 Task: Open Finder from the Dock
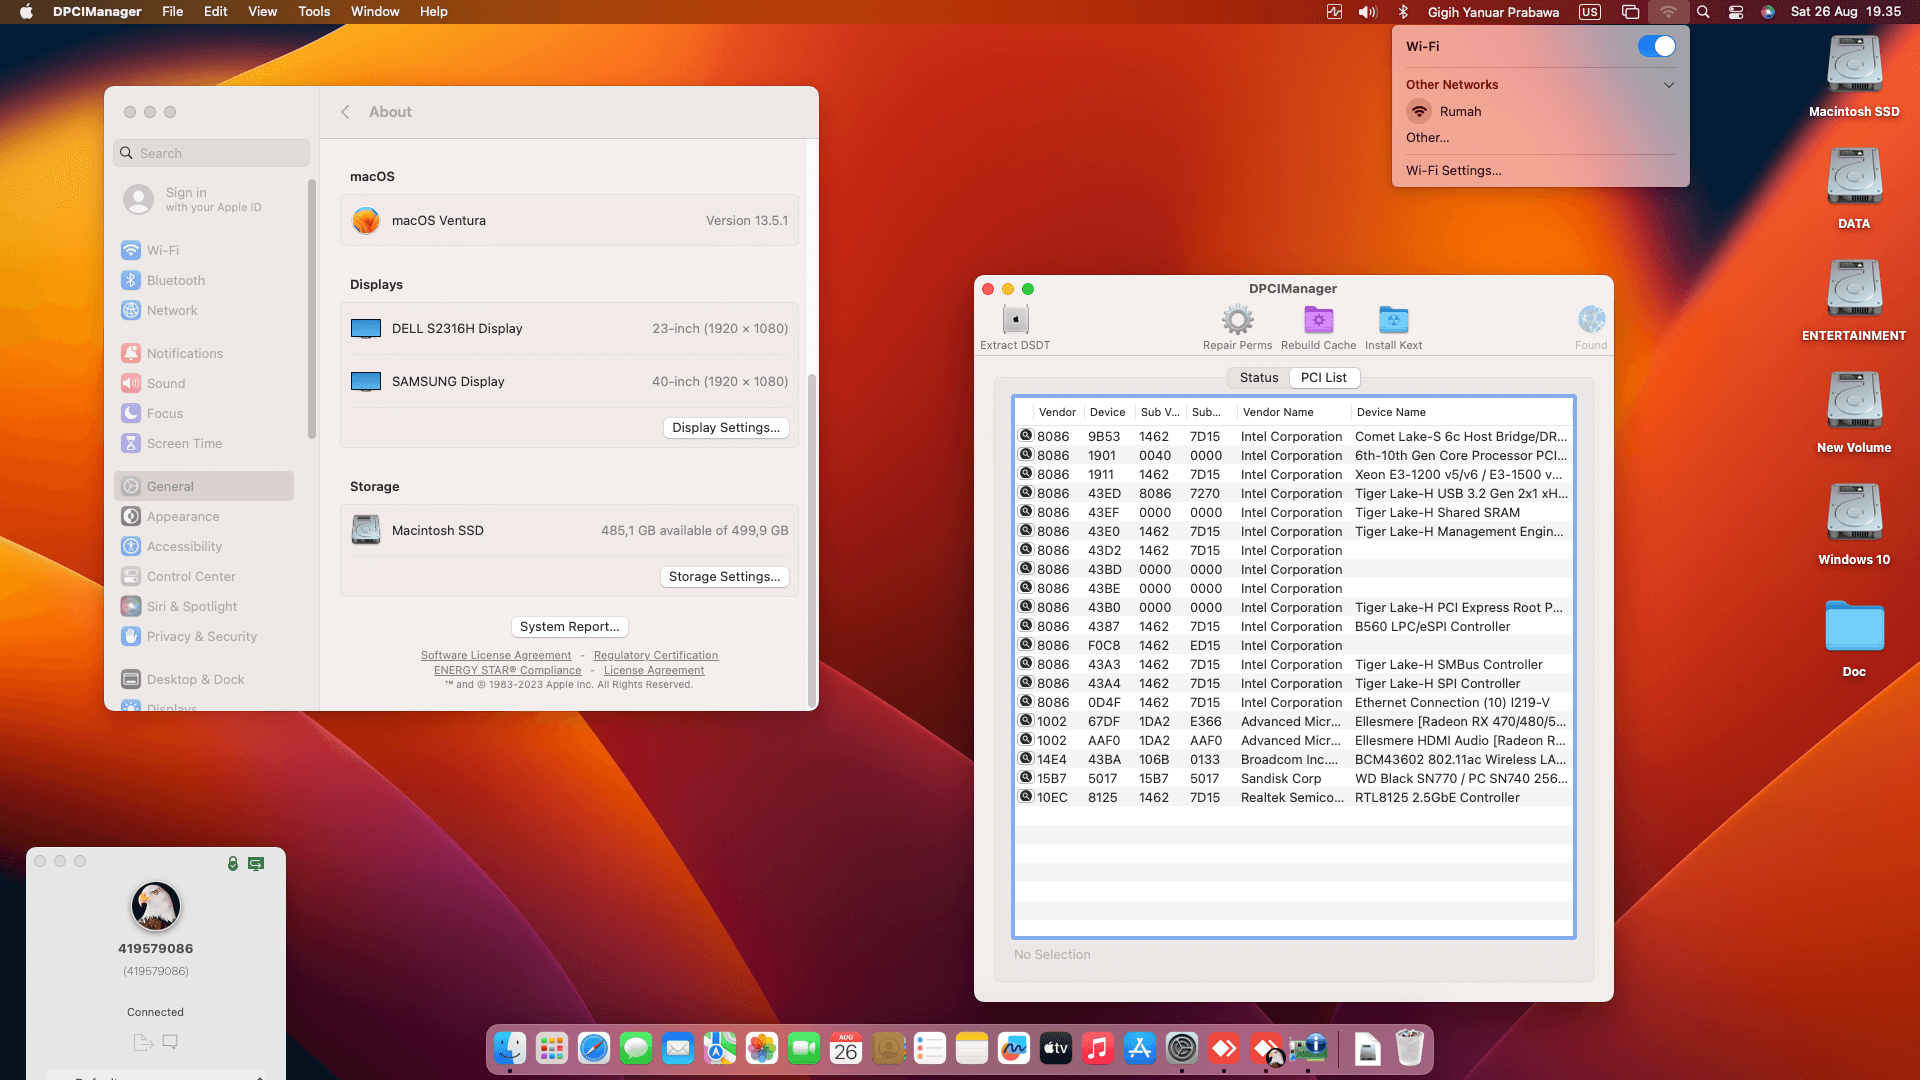[510, 1048]
